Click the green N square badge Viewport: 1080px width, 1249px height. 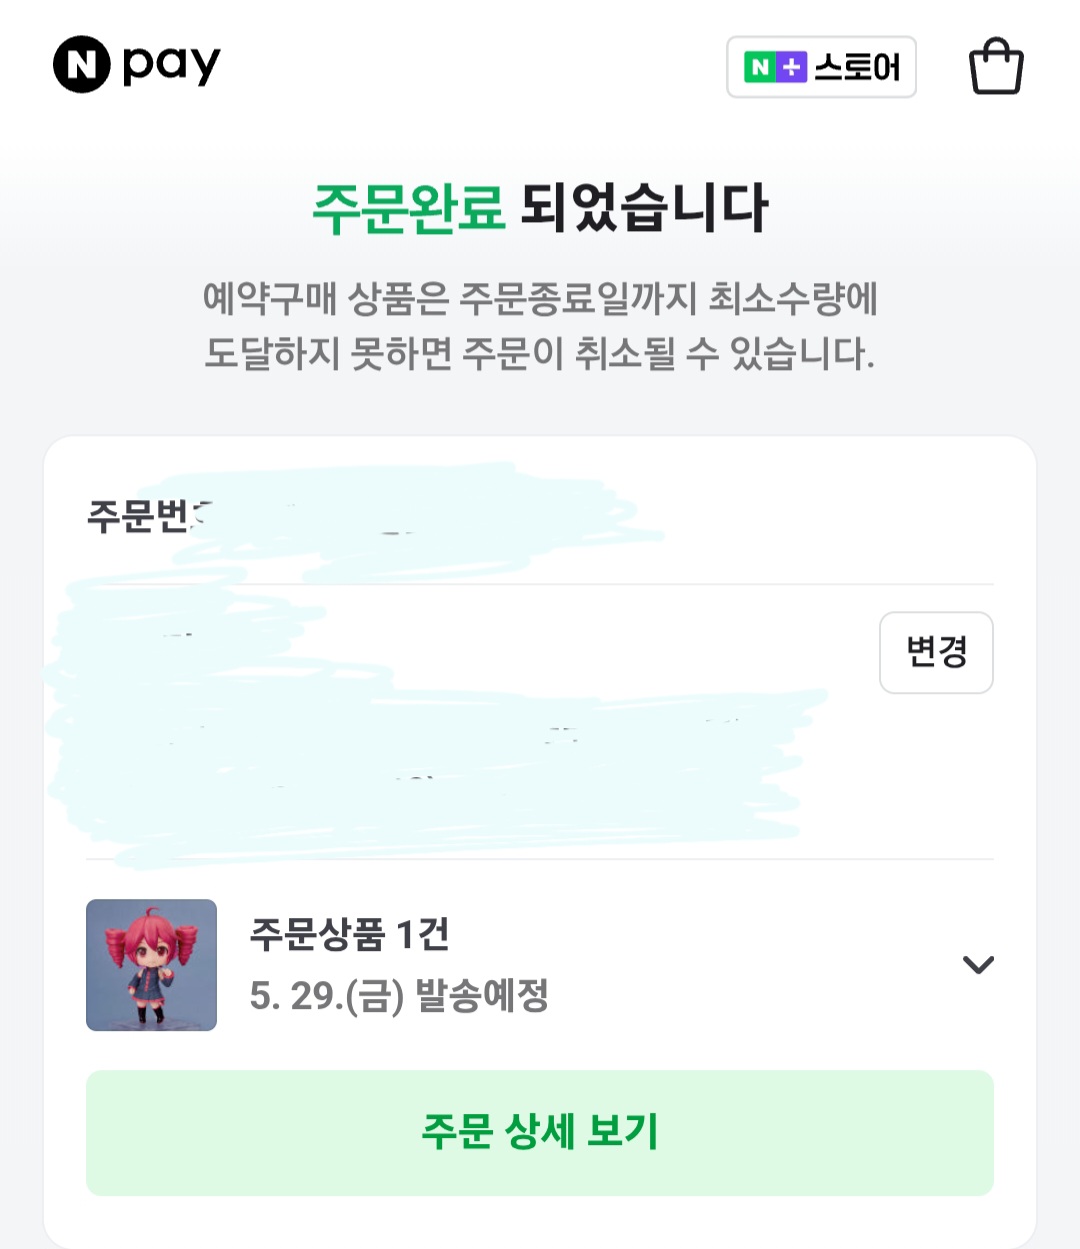[x=760, y=67]
